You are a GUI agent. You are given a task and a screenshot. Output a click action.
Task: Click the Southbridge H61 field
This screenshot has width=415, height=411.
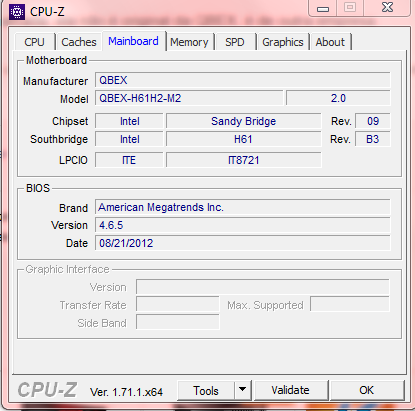(x=243, y=139)
